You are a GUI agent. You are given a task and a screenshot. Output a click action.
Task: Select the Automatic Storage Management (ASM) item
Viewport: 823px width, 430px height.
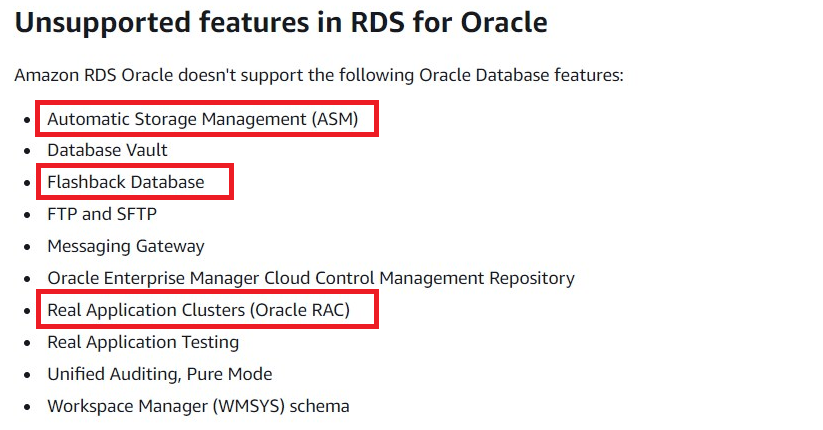click(202, 119)
